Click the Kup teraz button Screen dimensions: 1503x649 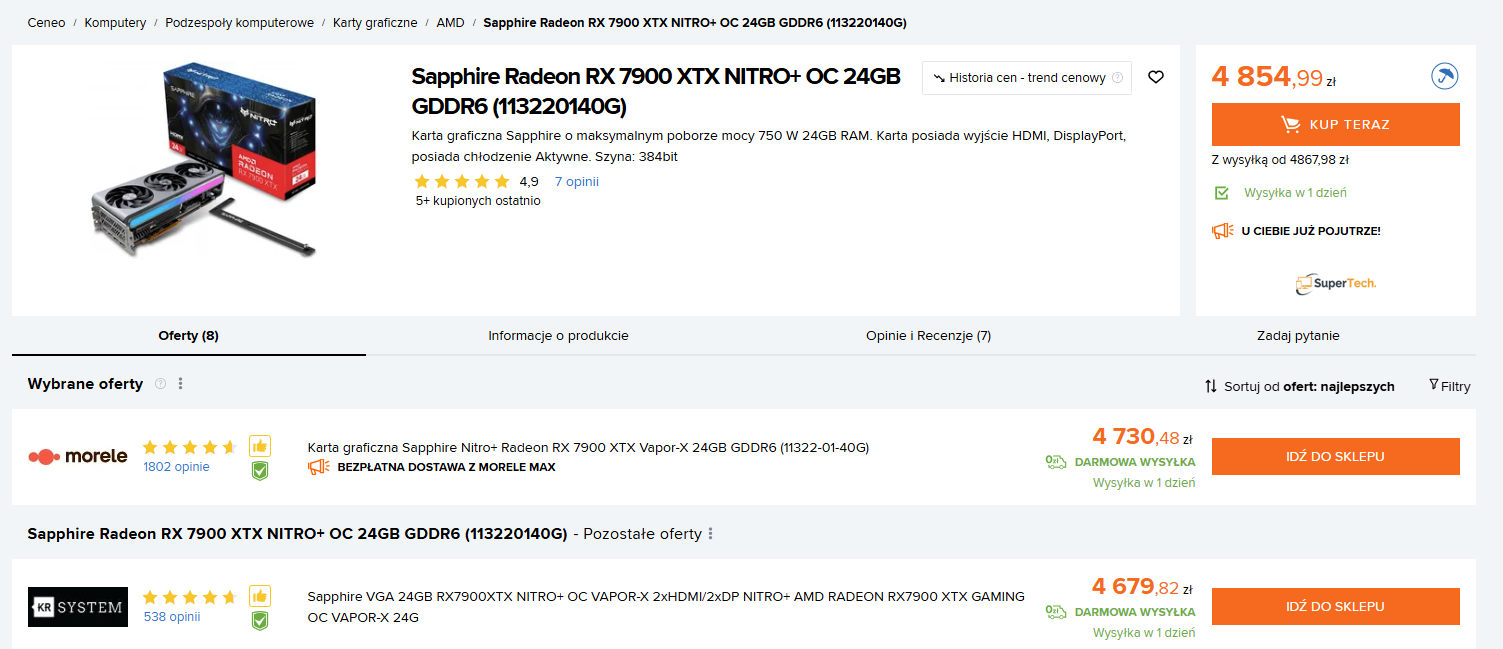[x=1335, y=125]
